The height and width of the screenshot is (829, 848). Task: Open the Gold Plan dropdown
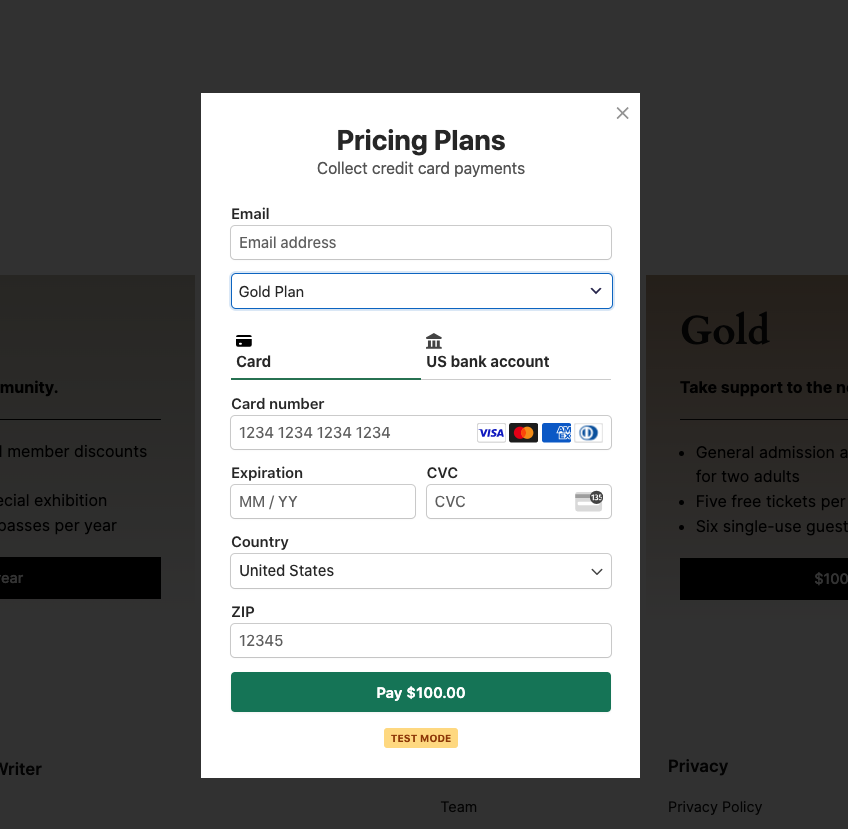(421, 291)
